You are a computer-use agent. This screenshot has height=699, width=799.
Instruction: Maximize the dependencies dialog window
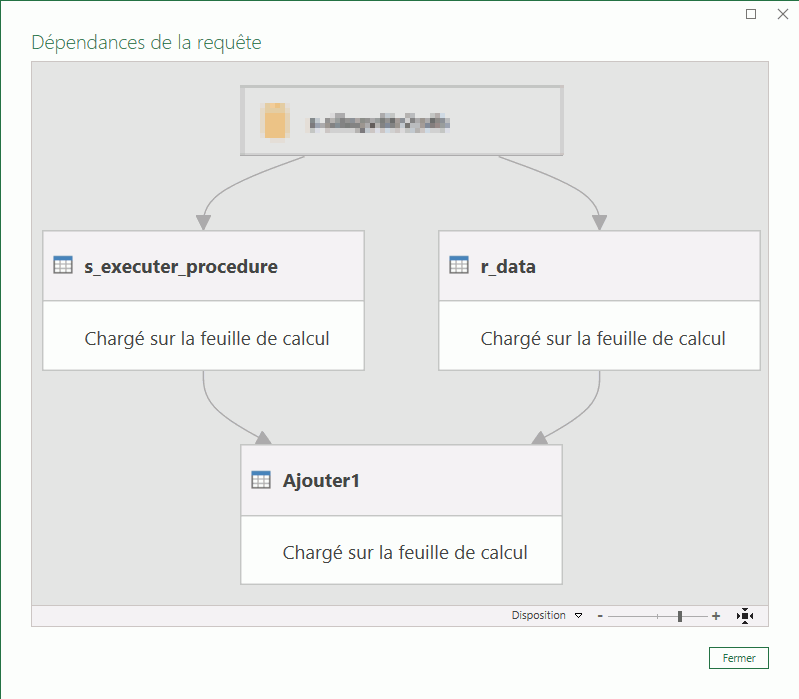(752, 14)
